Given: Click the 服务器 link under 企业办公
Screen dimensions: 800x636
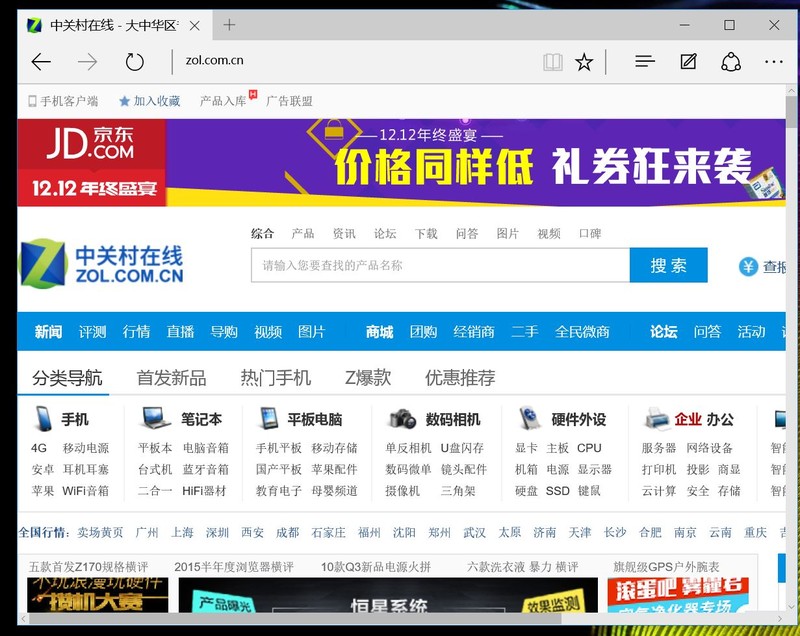Looking at the screenshot, I should [659, 448].
